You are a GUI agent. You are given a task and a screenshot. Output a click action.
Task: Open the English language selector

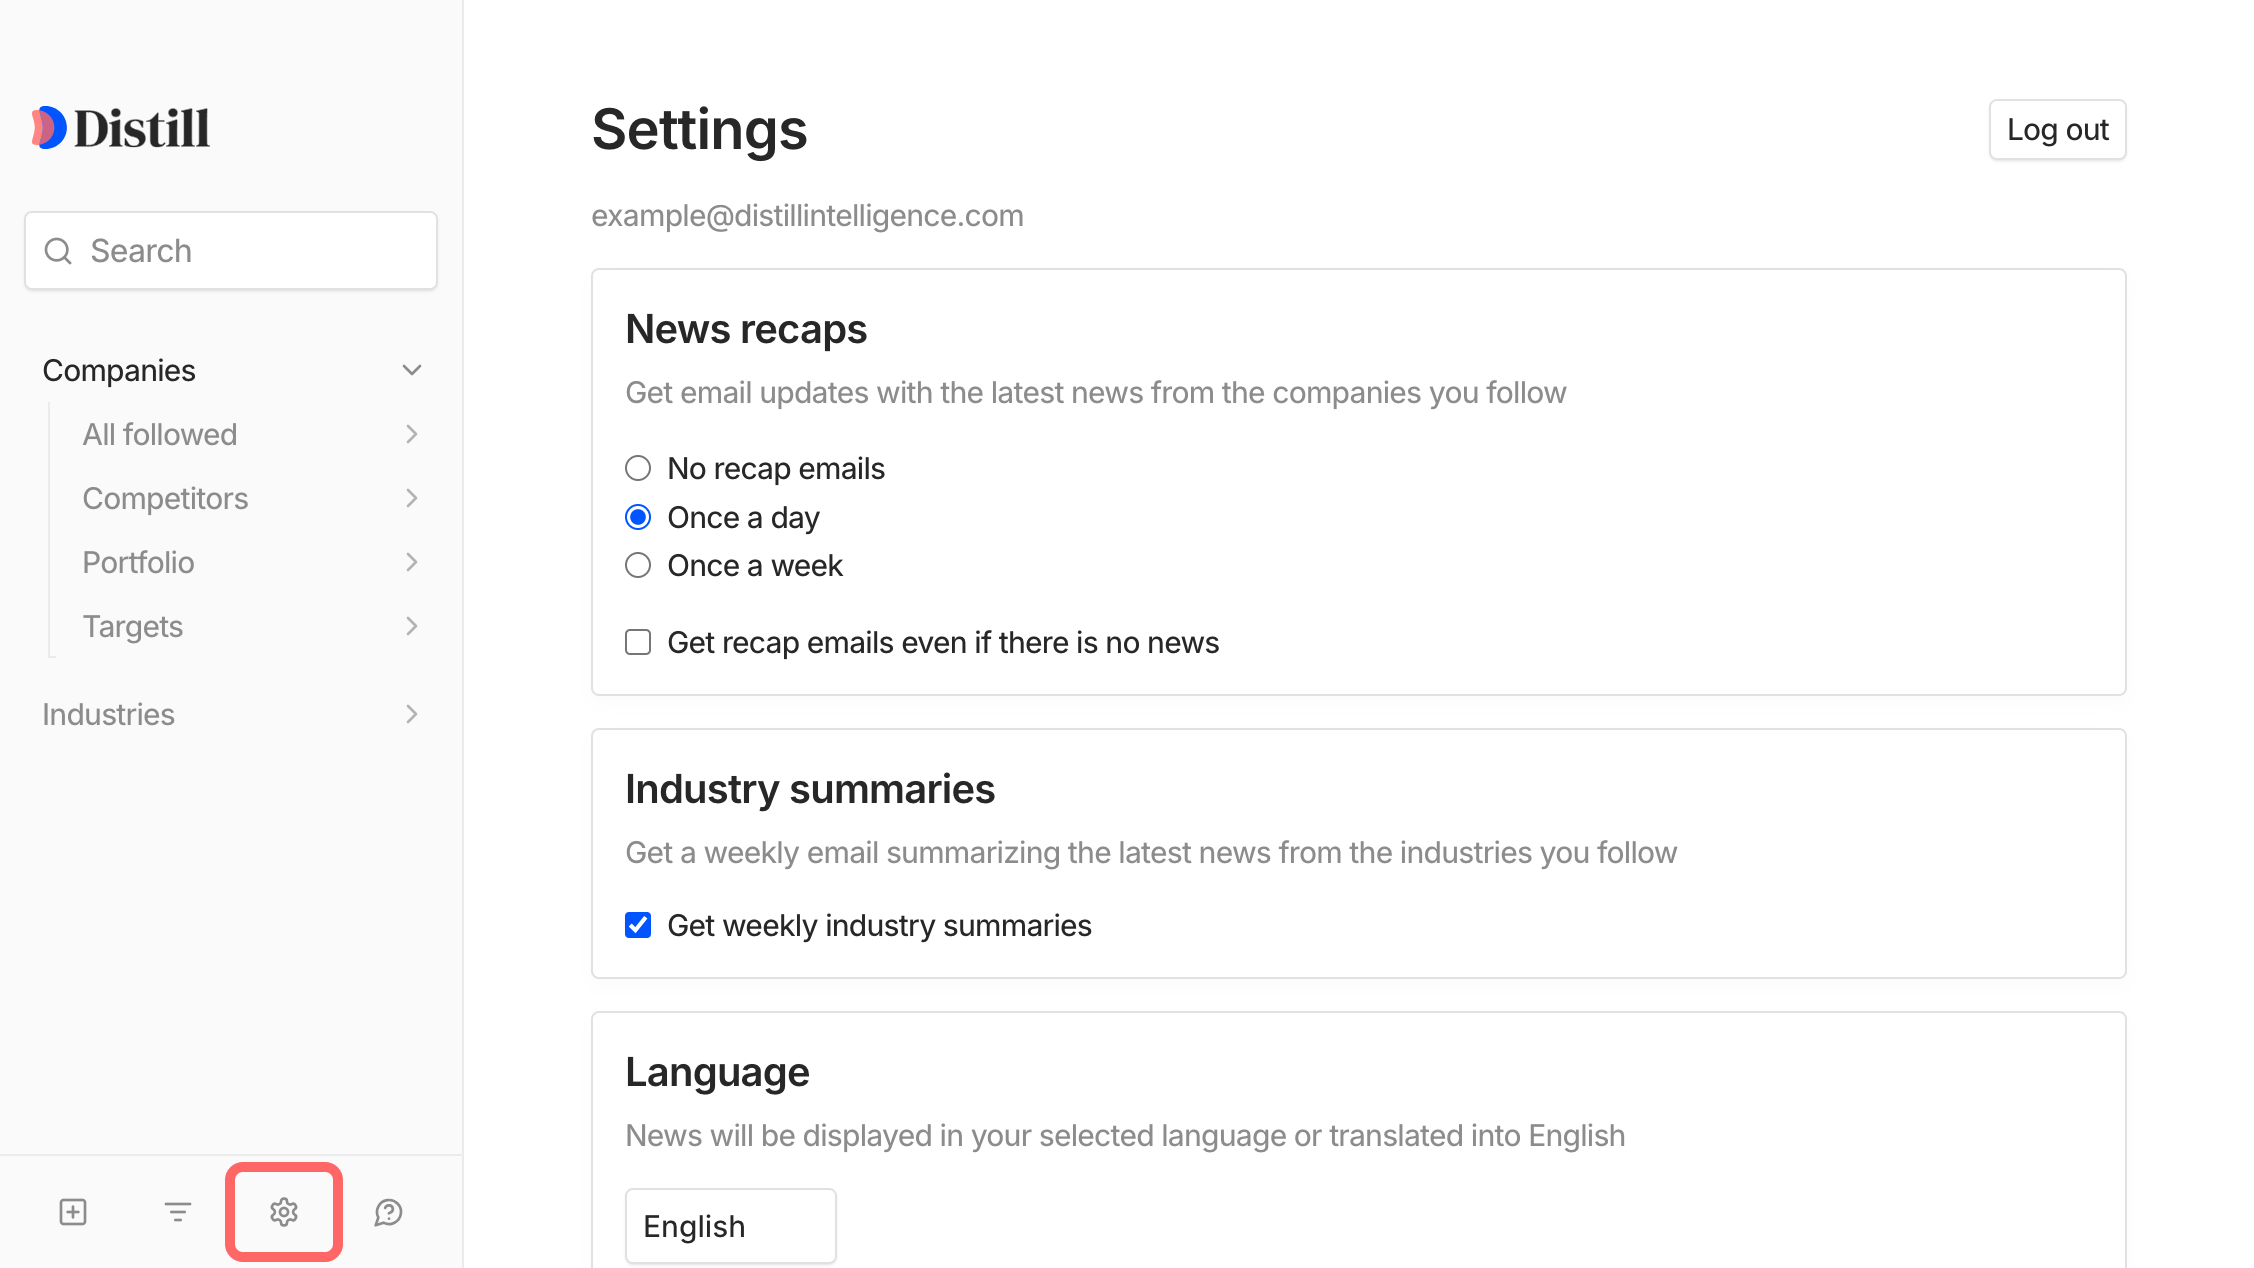point(730,1225)
